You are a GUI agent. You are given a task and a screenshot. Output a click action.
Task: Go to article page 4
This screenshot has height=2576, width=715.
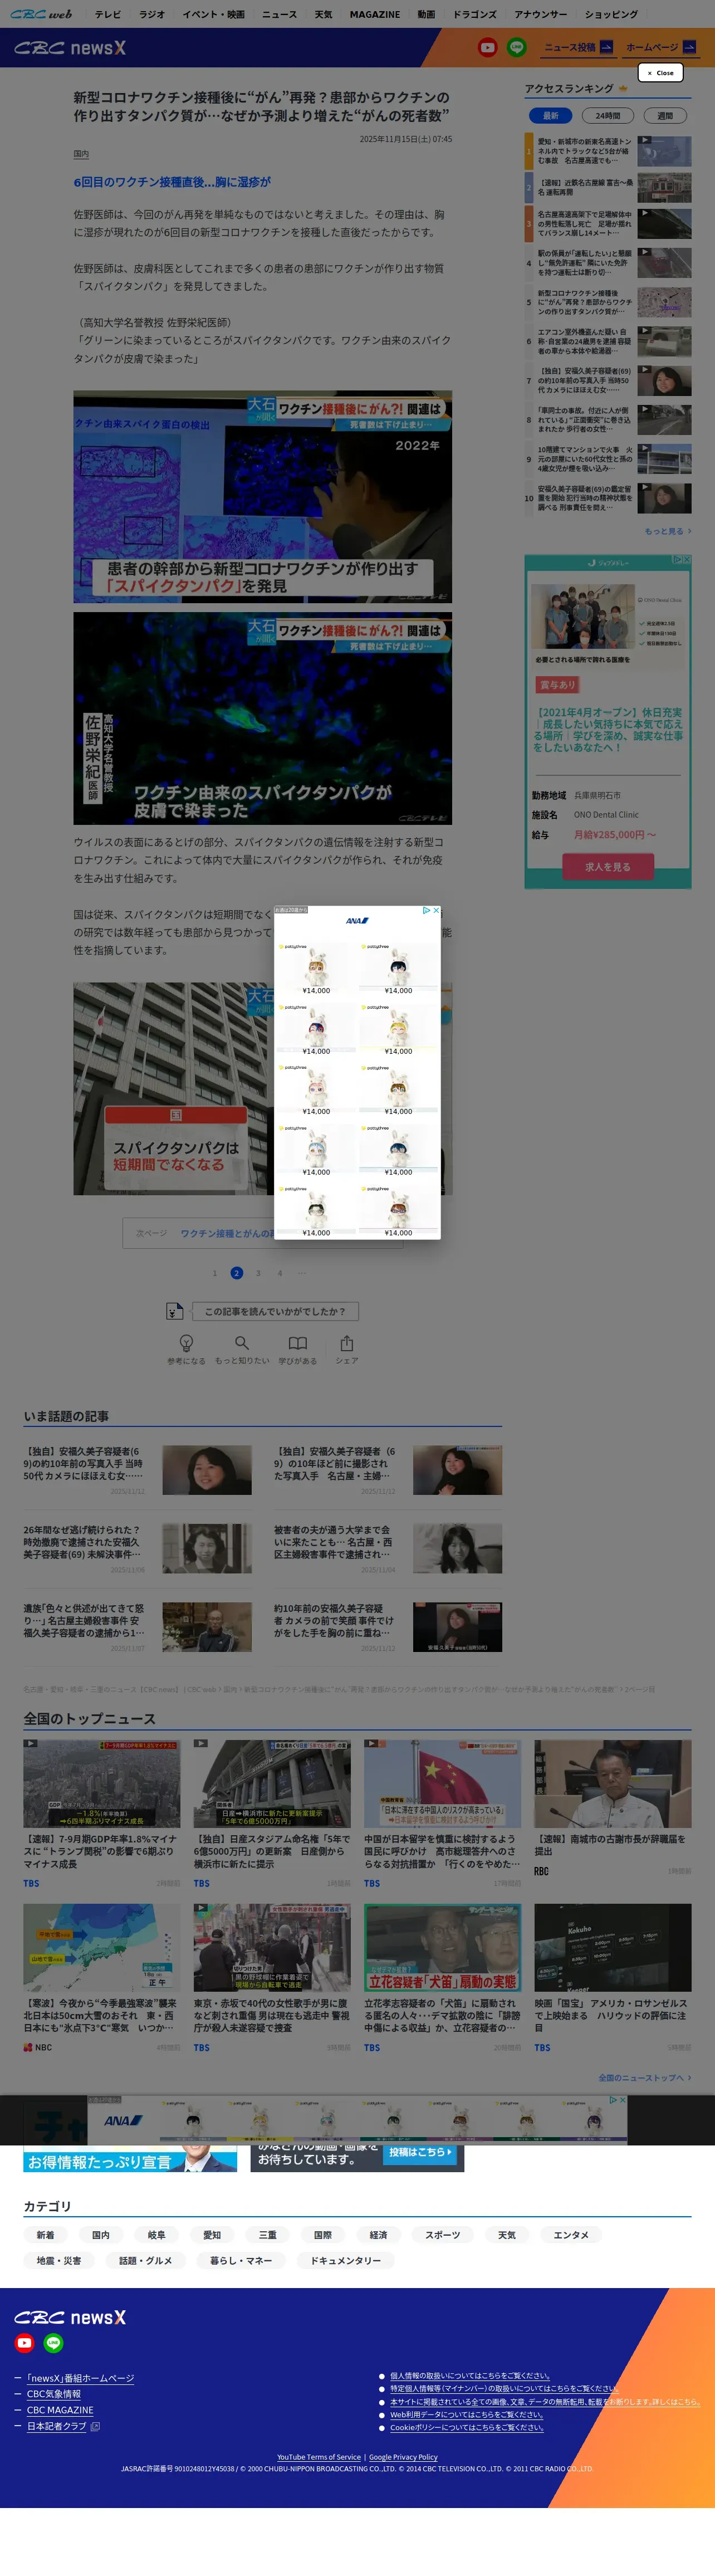click(x=279, y=1273)
